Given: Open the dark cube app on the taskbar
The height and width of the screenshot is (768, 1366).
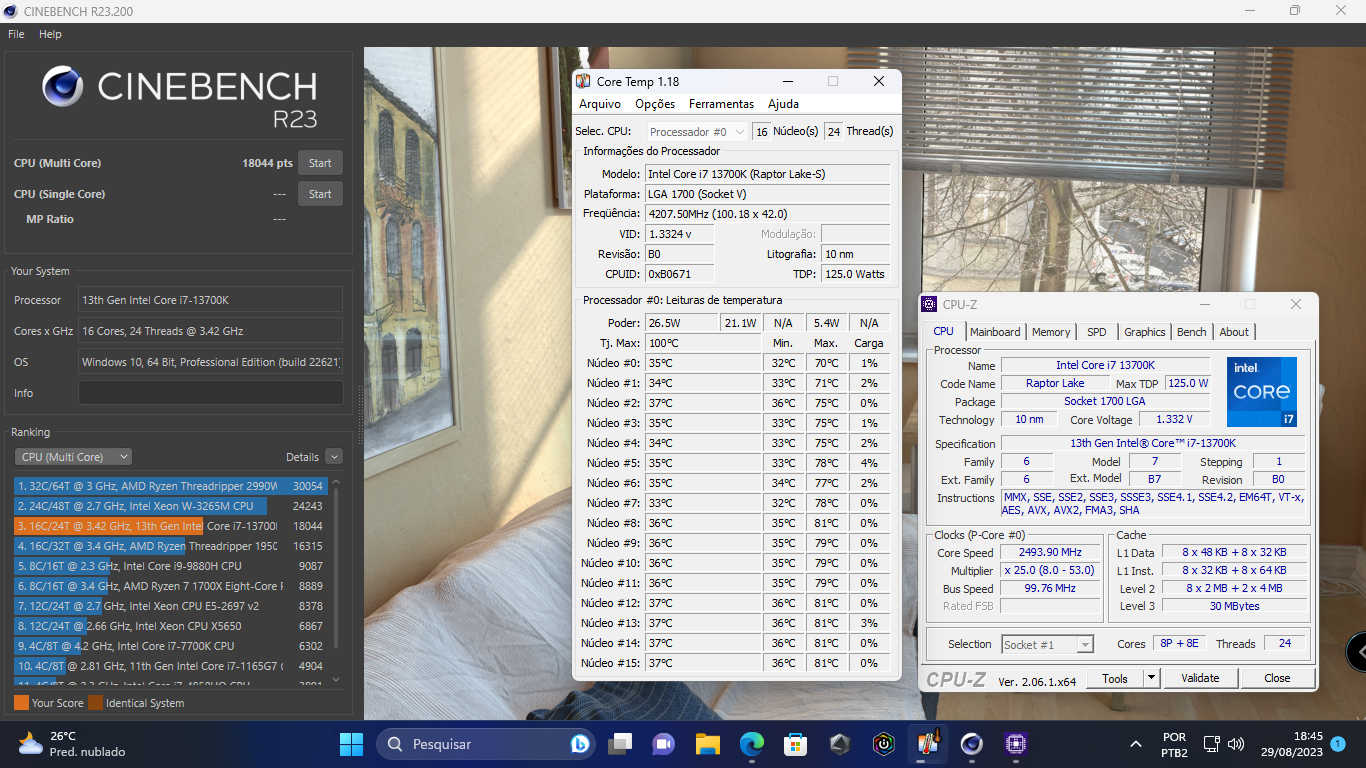Looking at the screenshot, I should pyautogui.click(x=840, y=744).
